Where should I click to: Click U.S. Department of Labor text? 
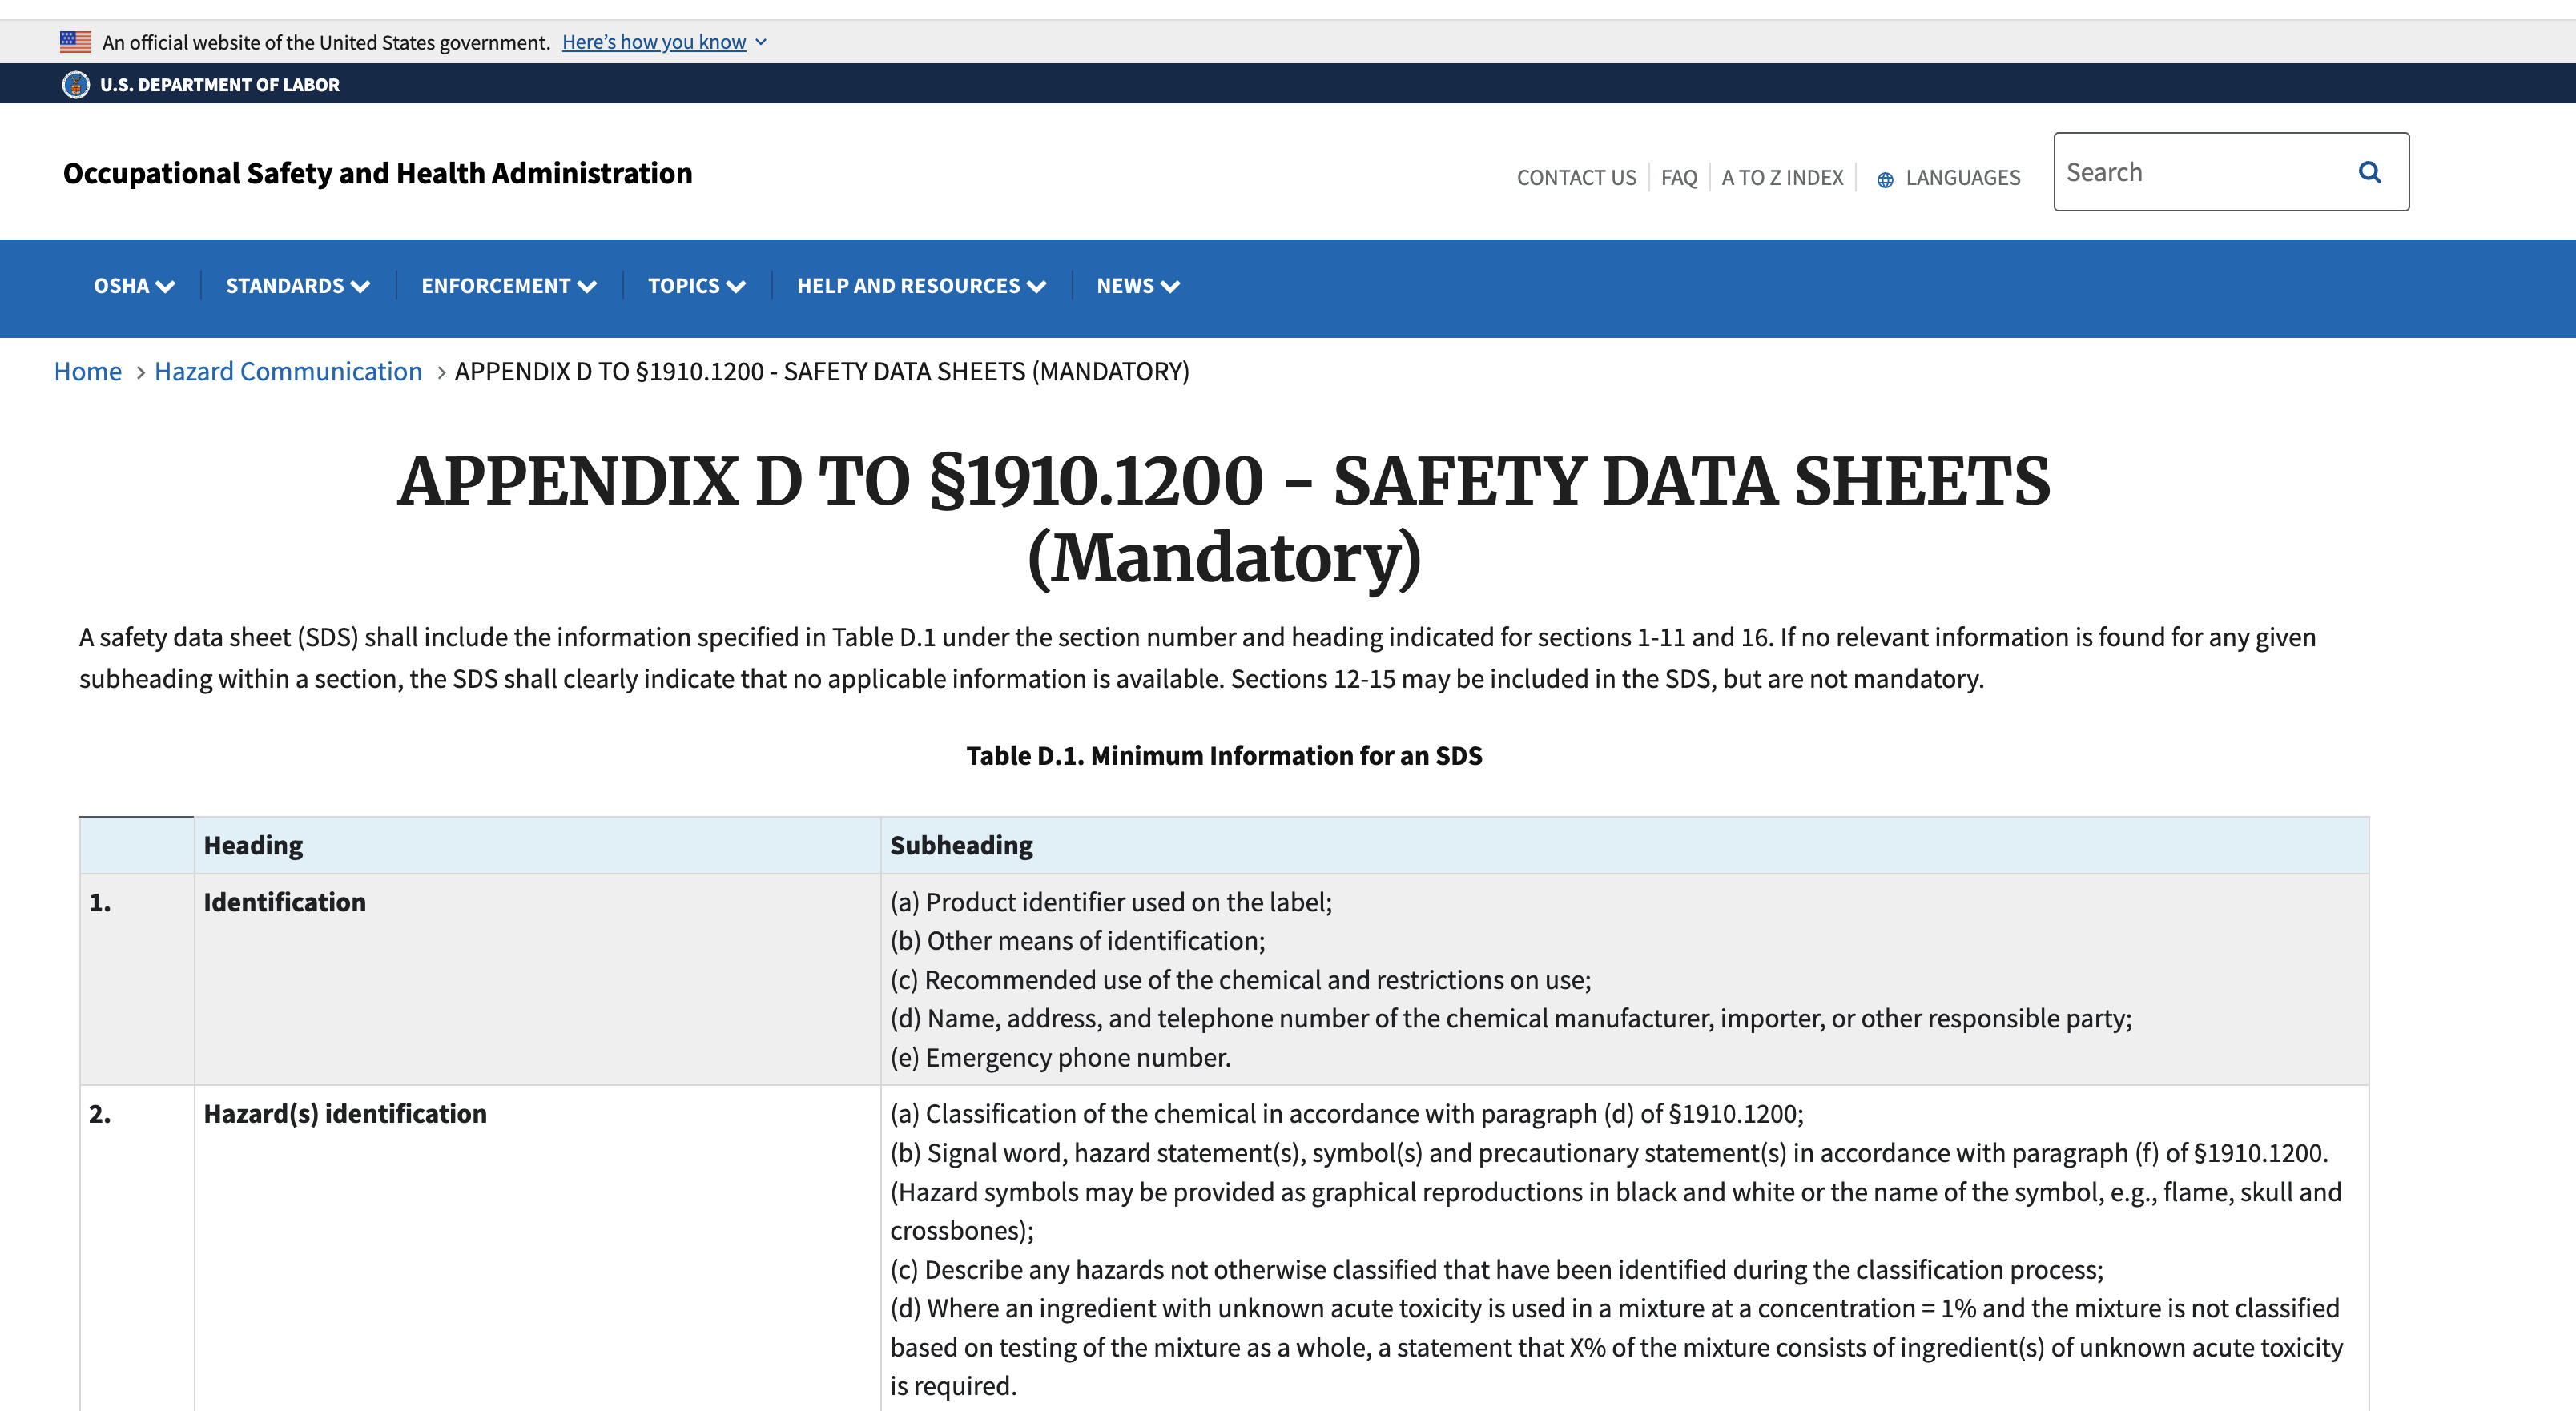(219, 85)
